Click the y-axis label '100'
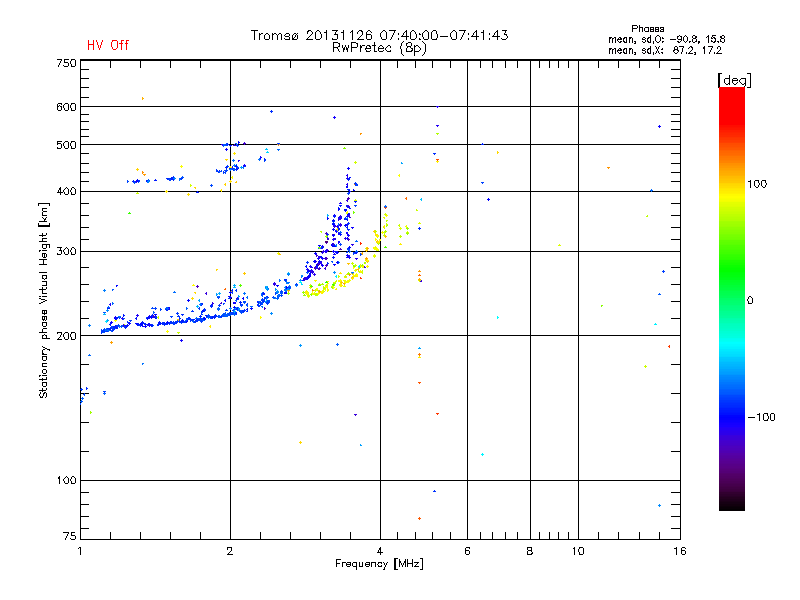 click(66, 481)
